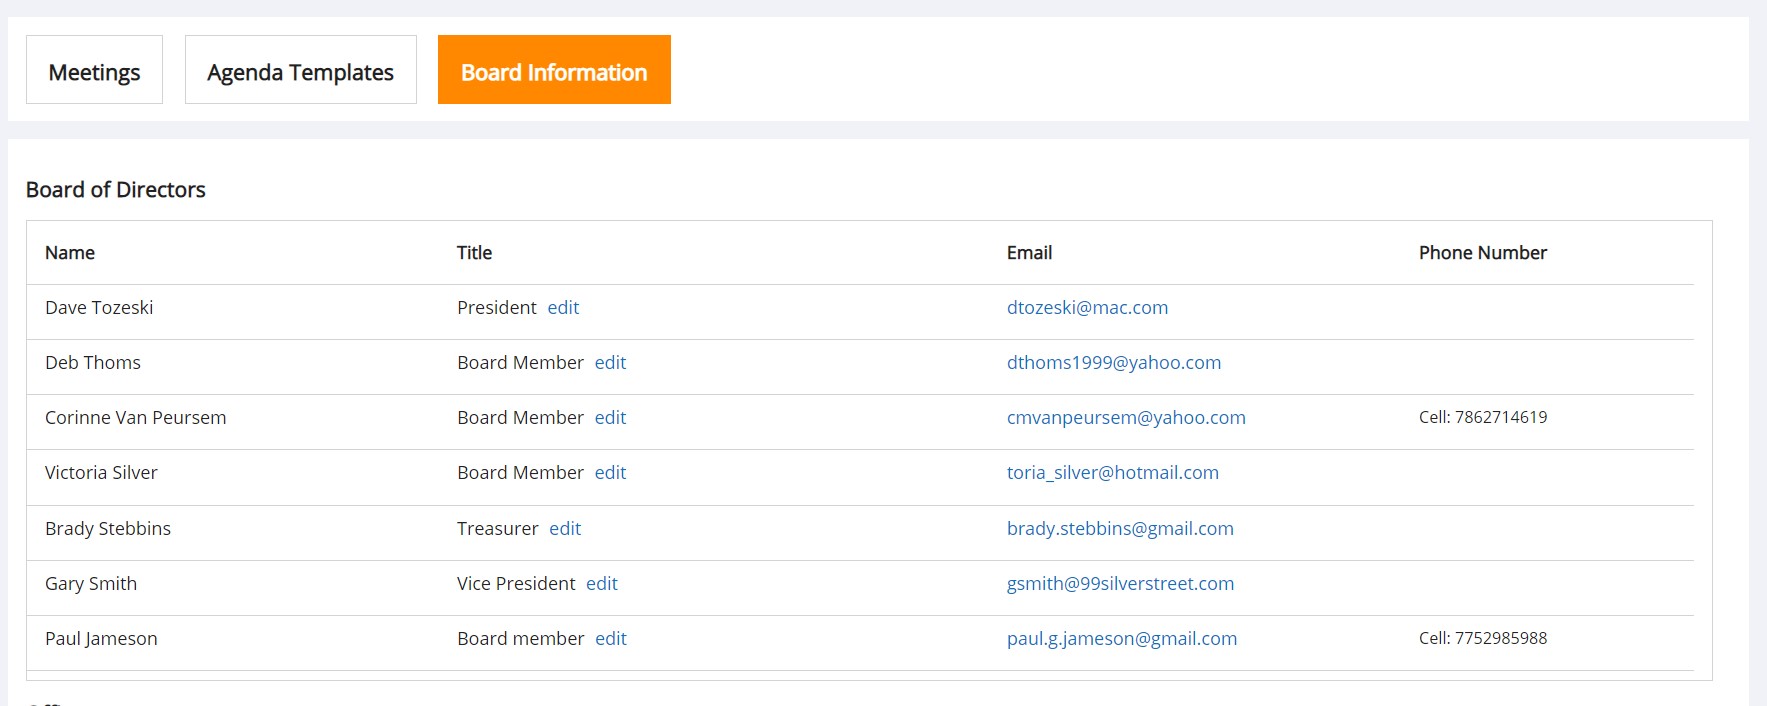1767x706 pixels.
Task: Click the Phone Number column header
Action: [x=1482, y=253]
